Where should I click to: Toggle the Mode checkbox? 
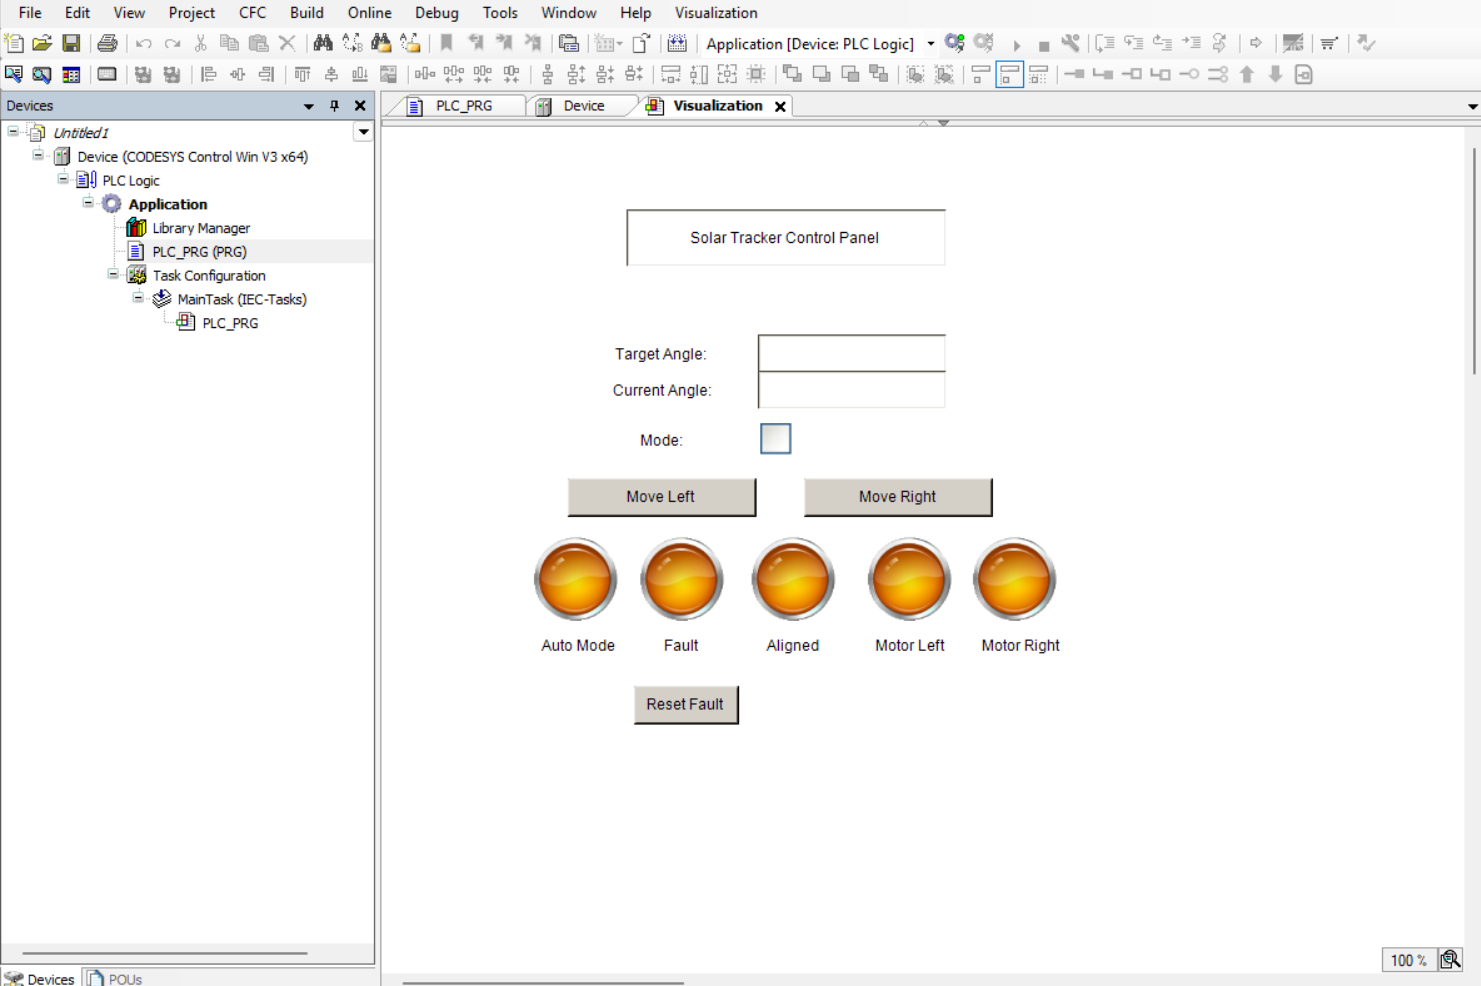[x=775, y=438]
